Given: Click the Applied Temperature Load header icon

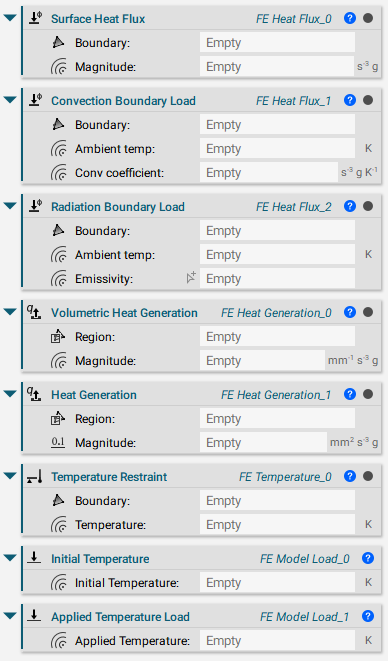Looking at the screenshot, I should [x=34, y=616].
